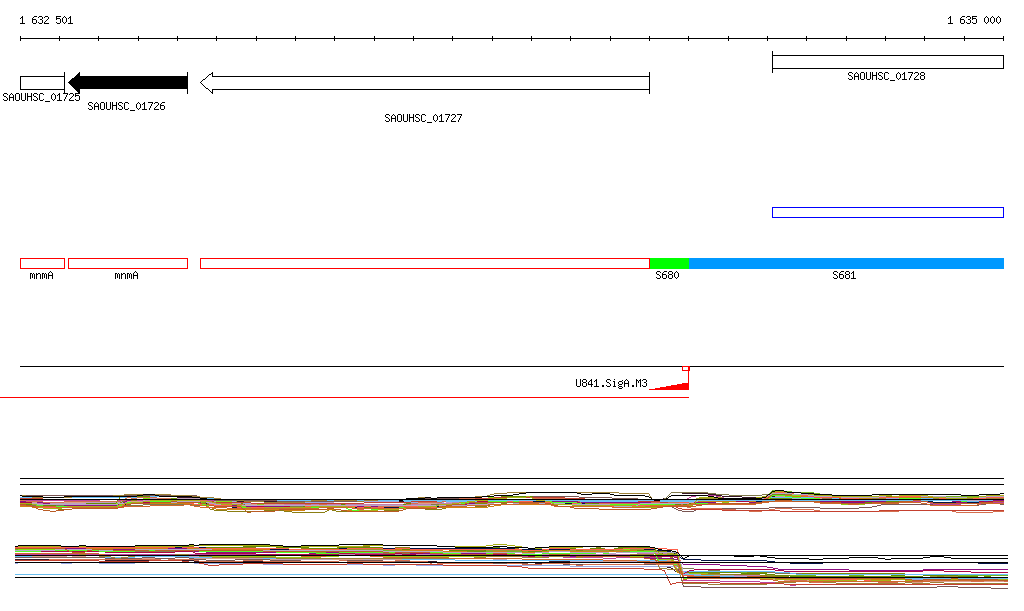
Task: Select the blue outlined box under SAOUHSC_01728
Action: click(x=887, y=212)
